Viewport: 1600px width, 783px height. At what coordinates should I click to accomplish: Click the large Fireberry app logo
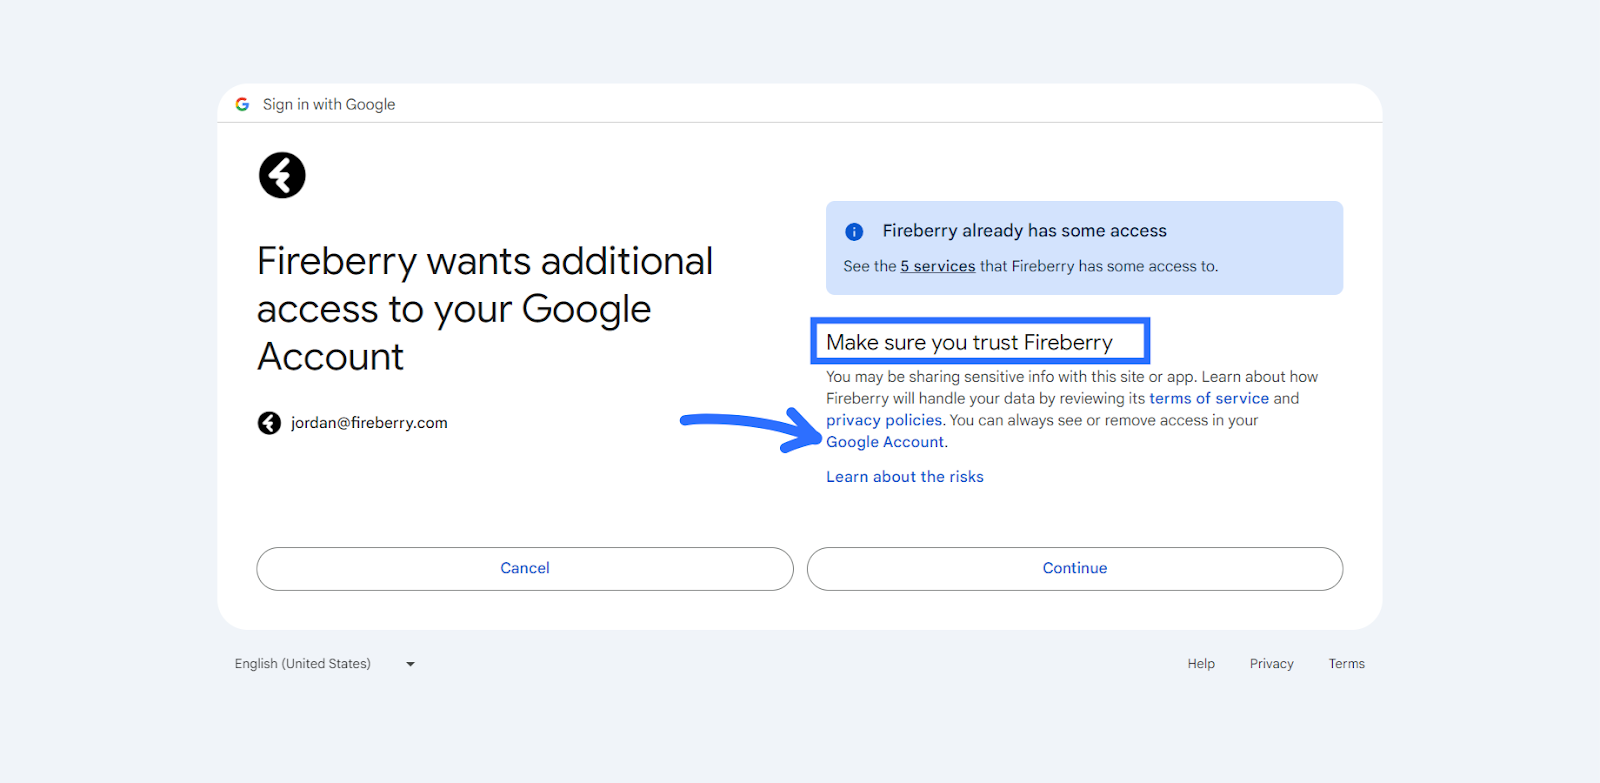pos(282,175)
